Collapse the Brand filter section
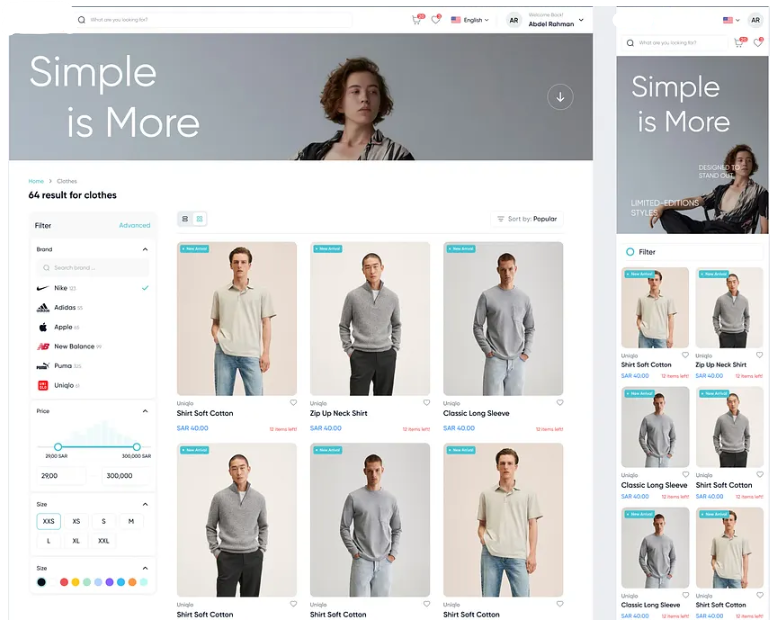The image size is (770, 622). coord(145,249)
